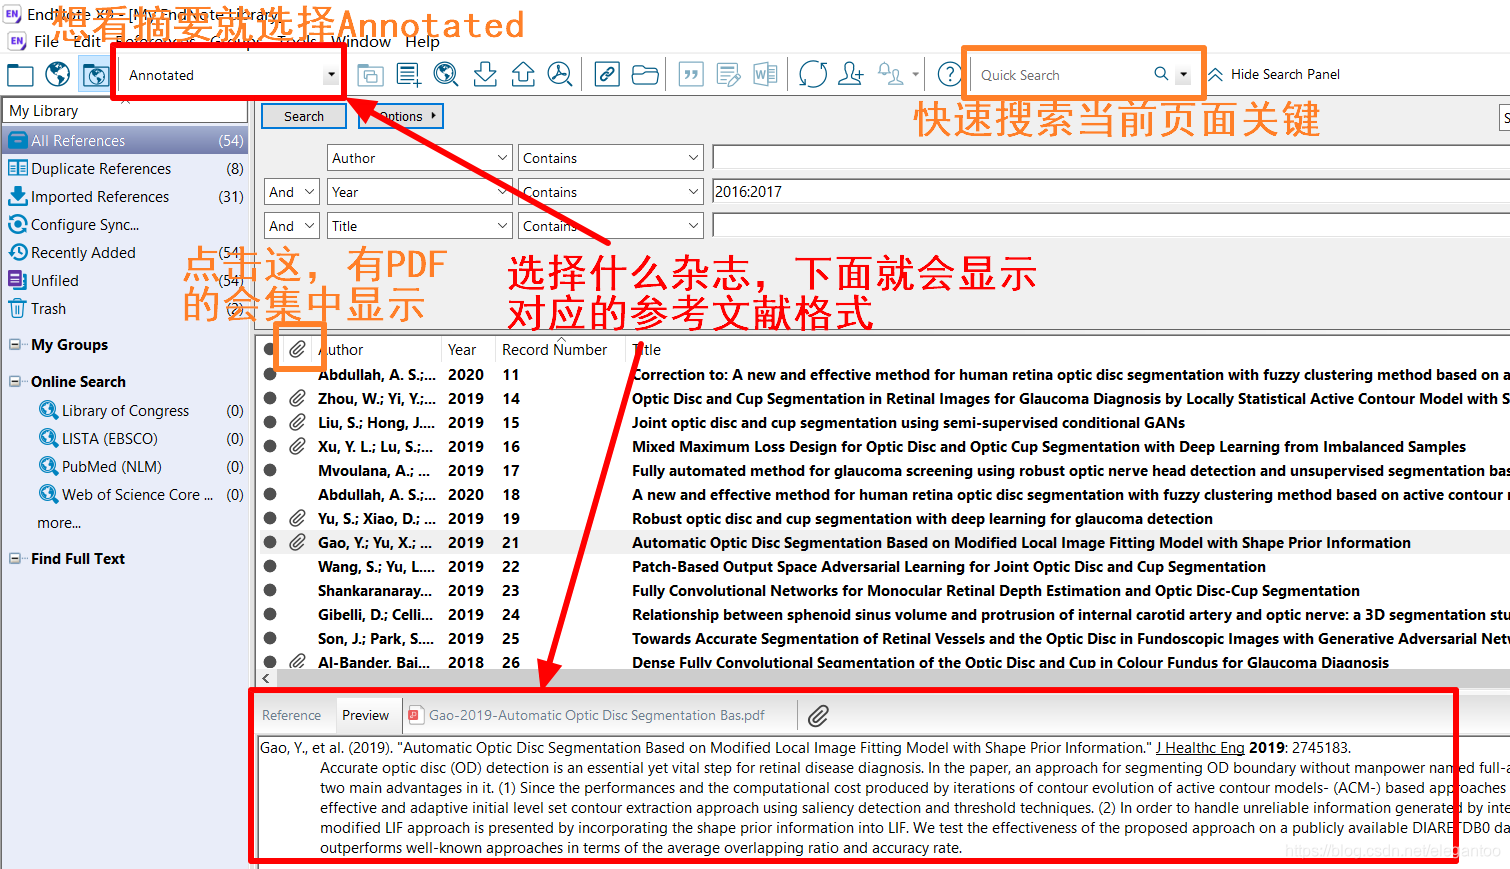
Task: Collapse the Online Search group
Action: pyautogui.click(x=15, y=382)
